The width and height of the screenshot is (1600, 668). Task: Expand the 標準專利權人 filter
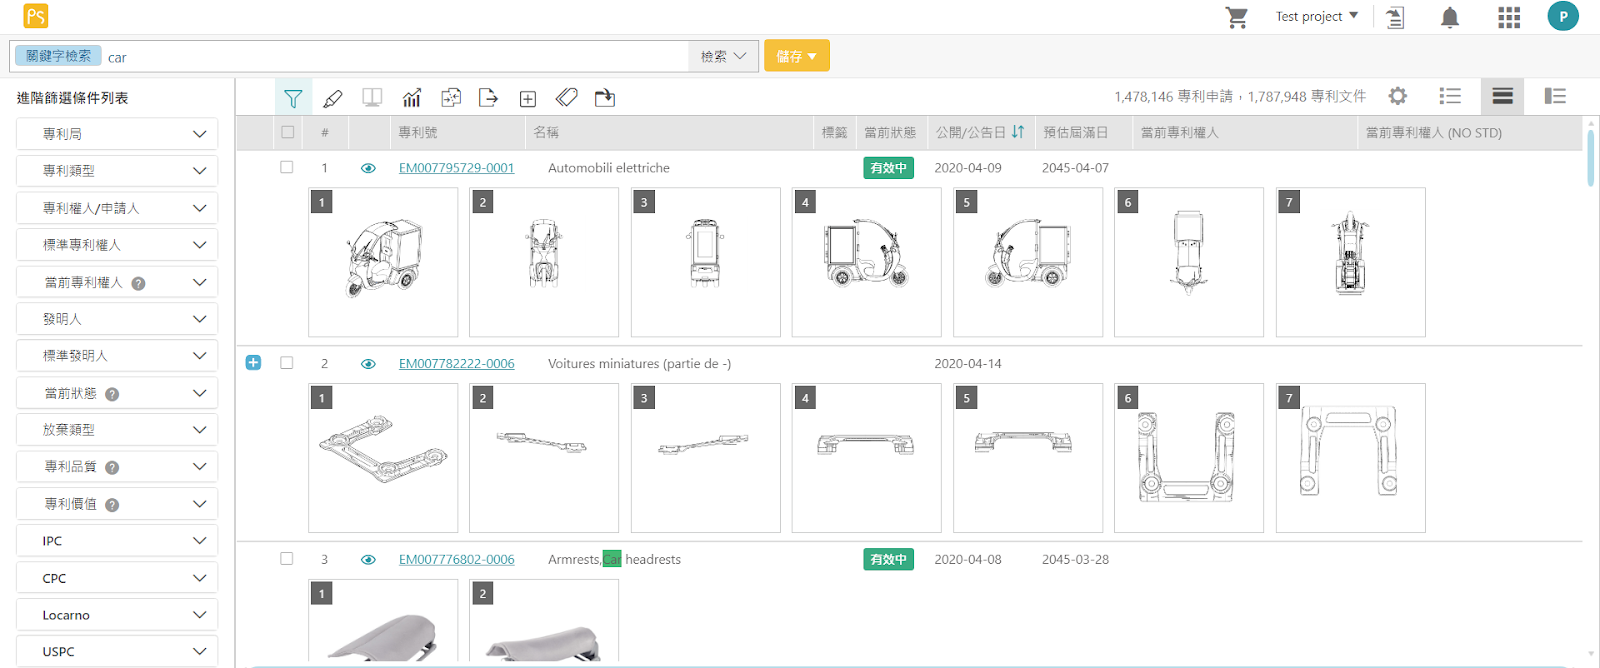coord(117,245)
